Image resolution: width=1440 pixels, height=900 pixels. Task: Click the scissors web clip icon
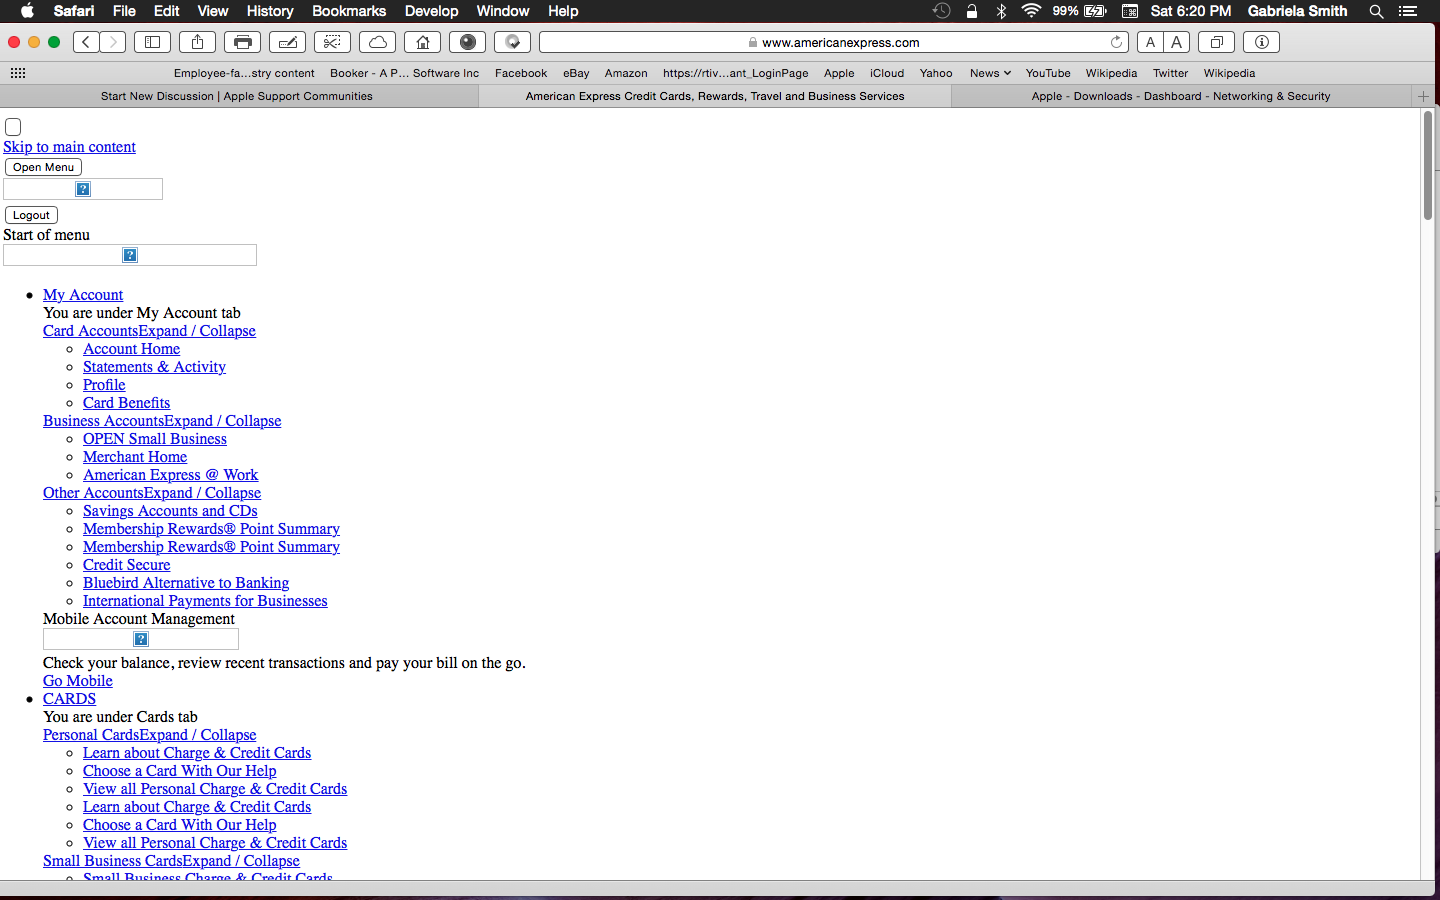click(332, 42)
